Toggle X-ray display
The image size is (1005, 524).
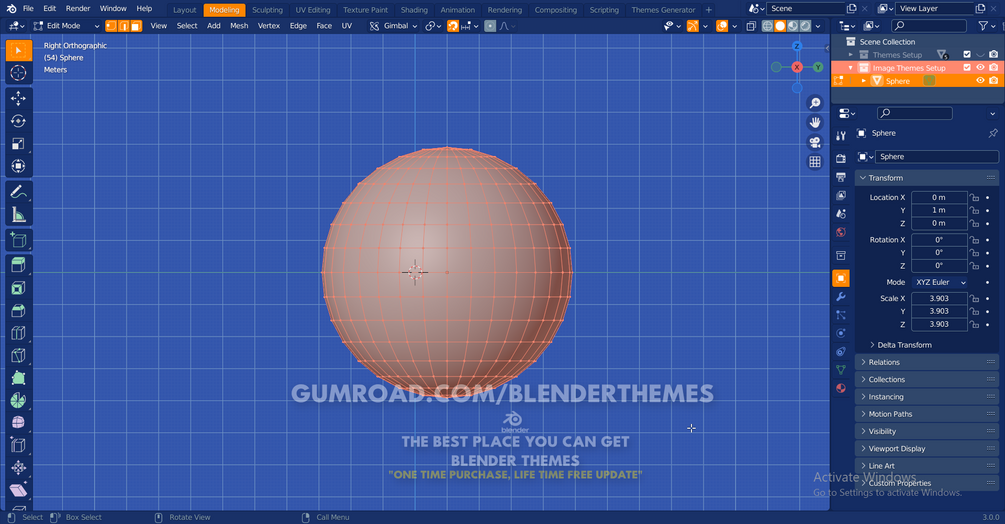point(751,26)
